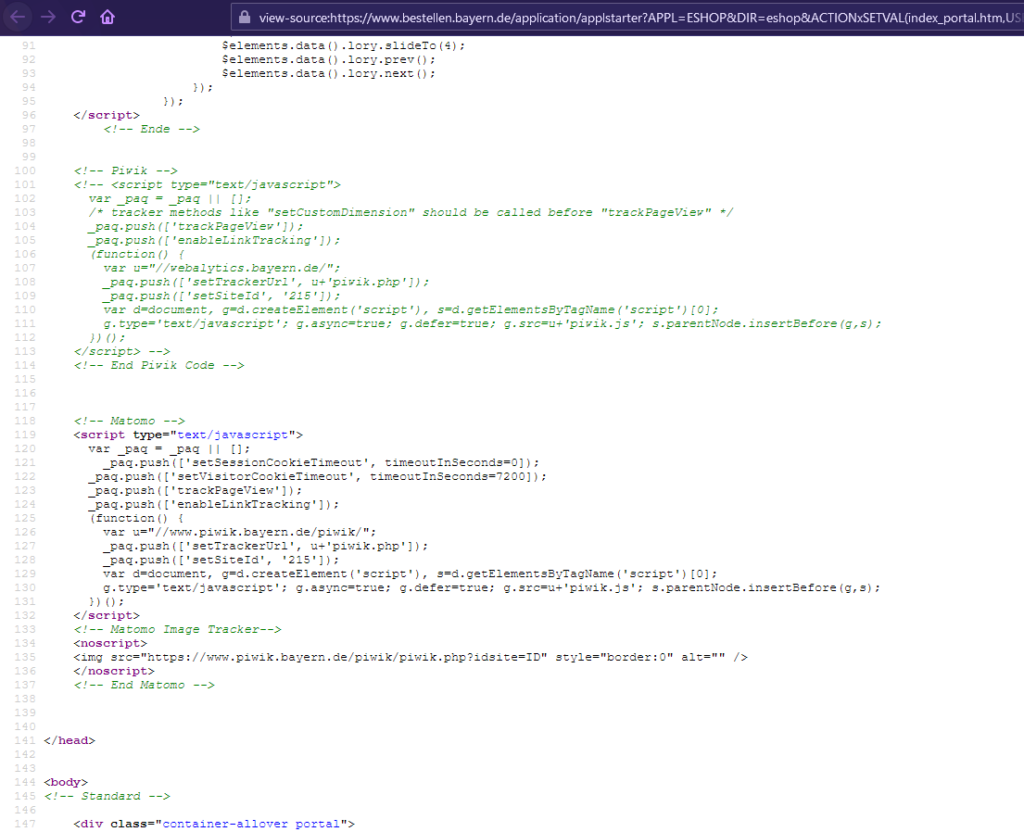Click the closing </noscript> tag
This screenshot has height=832, width=1024.
(x=114, y=671)
